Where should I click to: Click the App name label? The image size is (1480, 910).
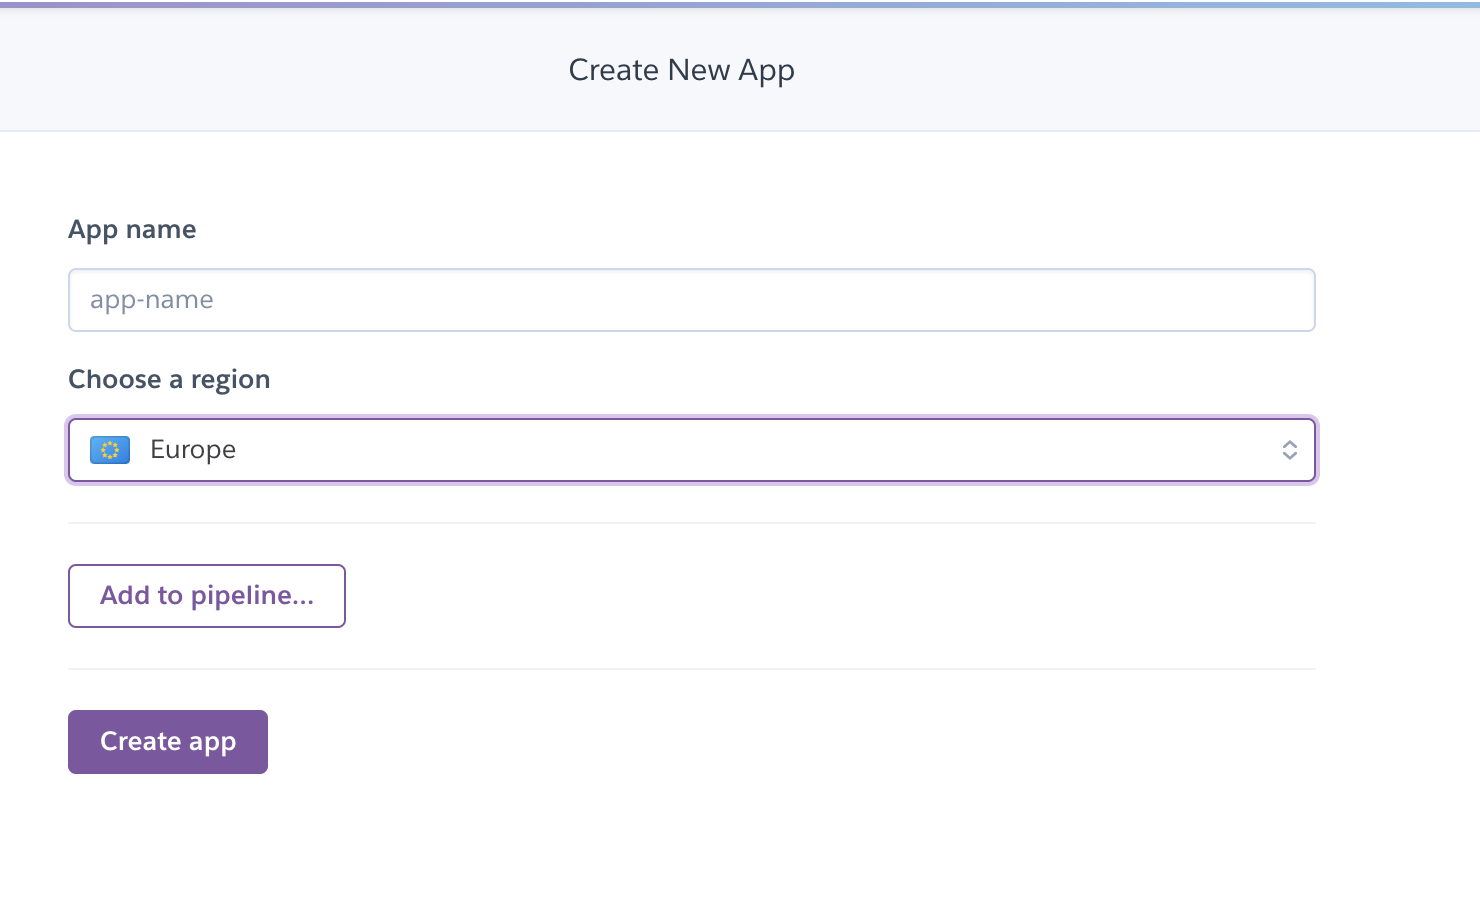(x=131, y=229)
